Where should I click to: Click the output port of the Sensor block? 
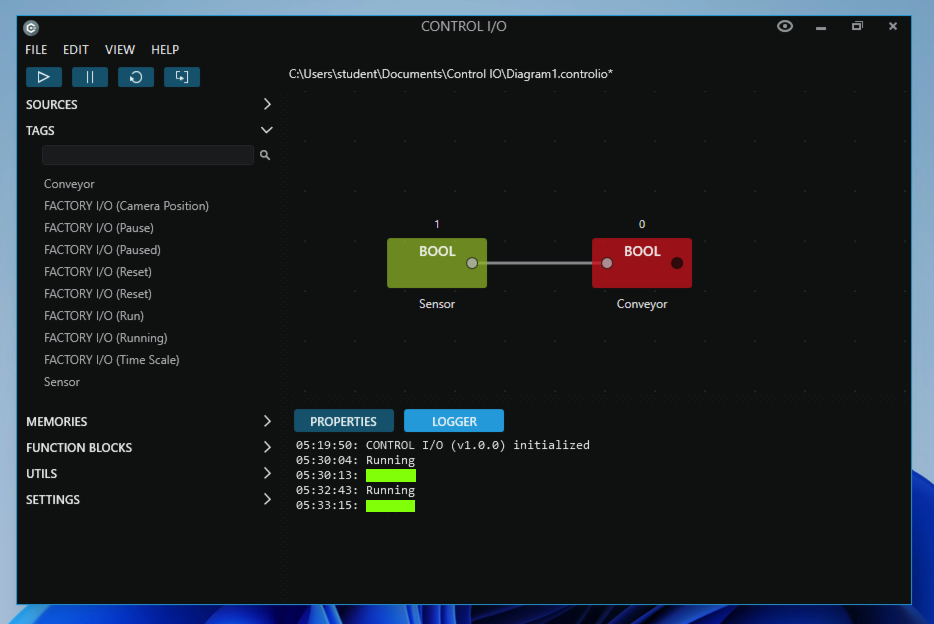click(472, 263)
